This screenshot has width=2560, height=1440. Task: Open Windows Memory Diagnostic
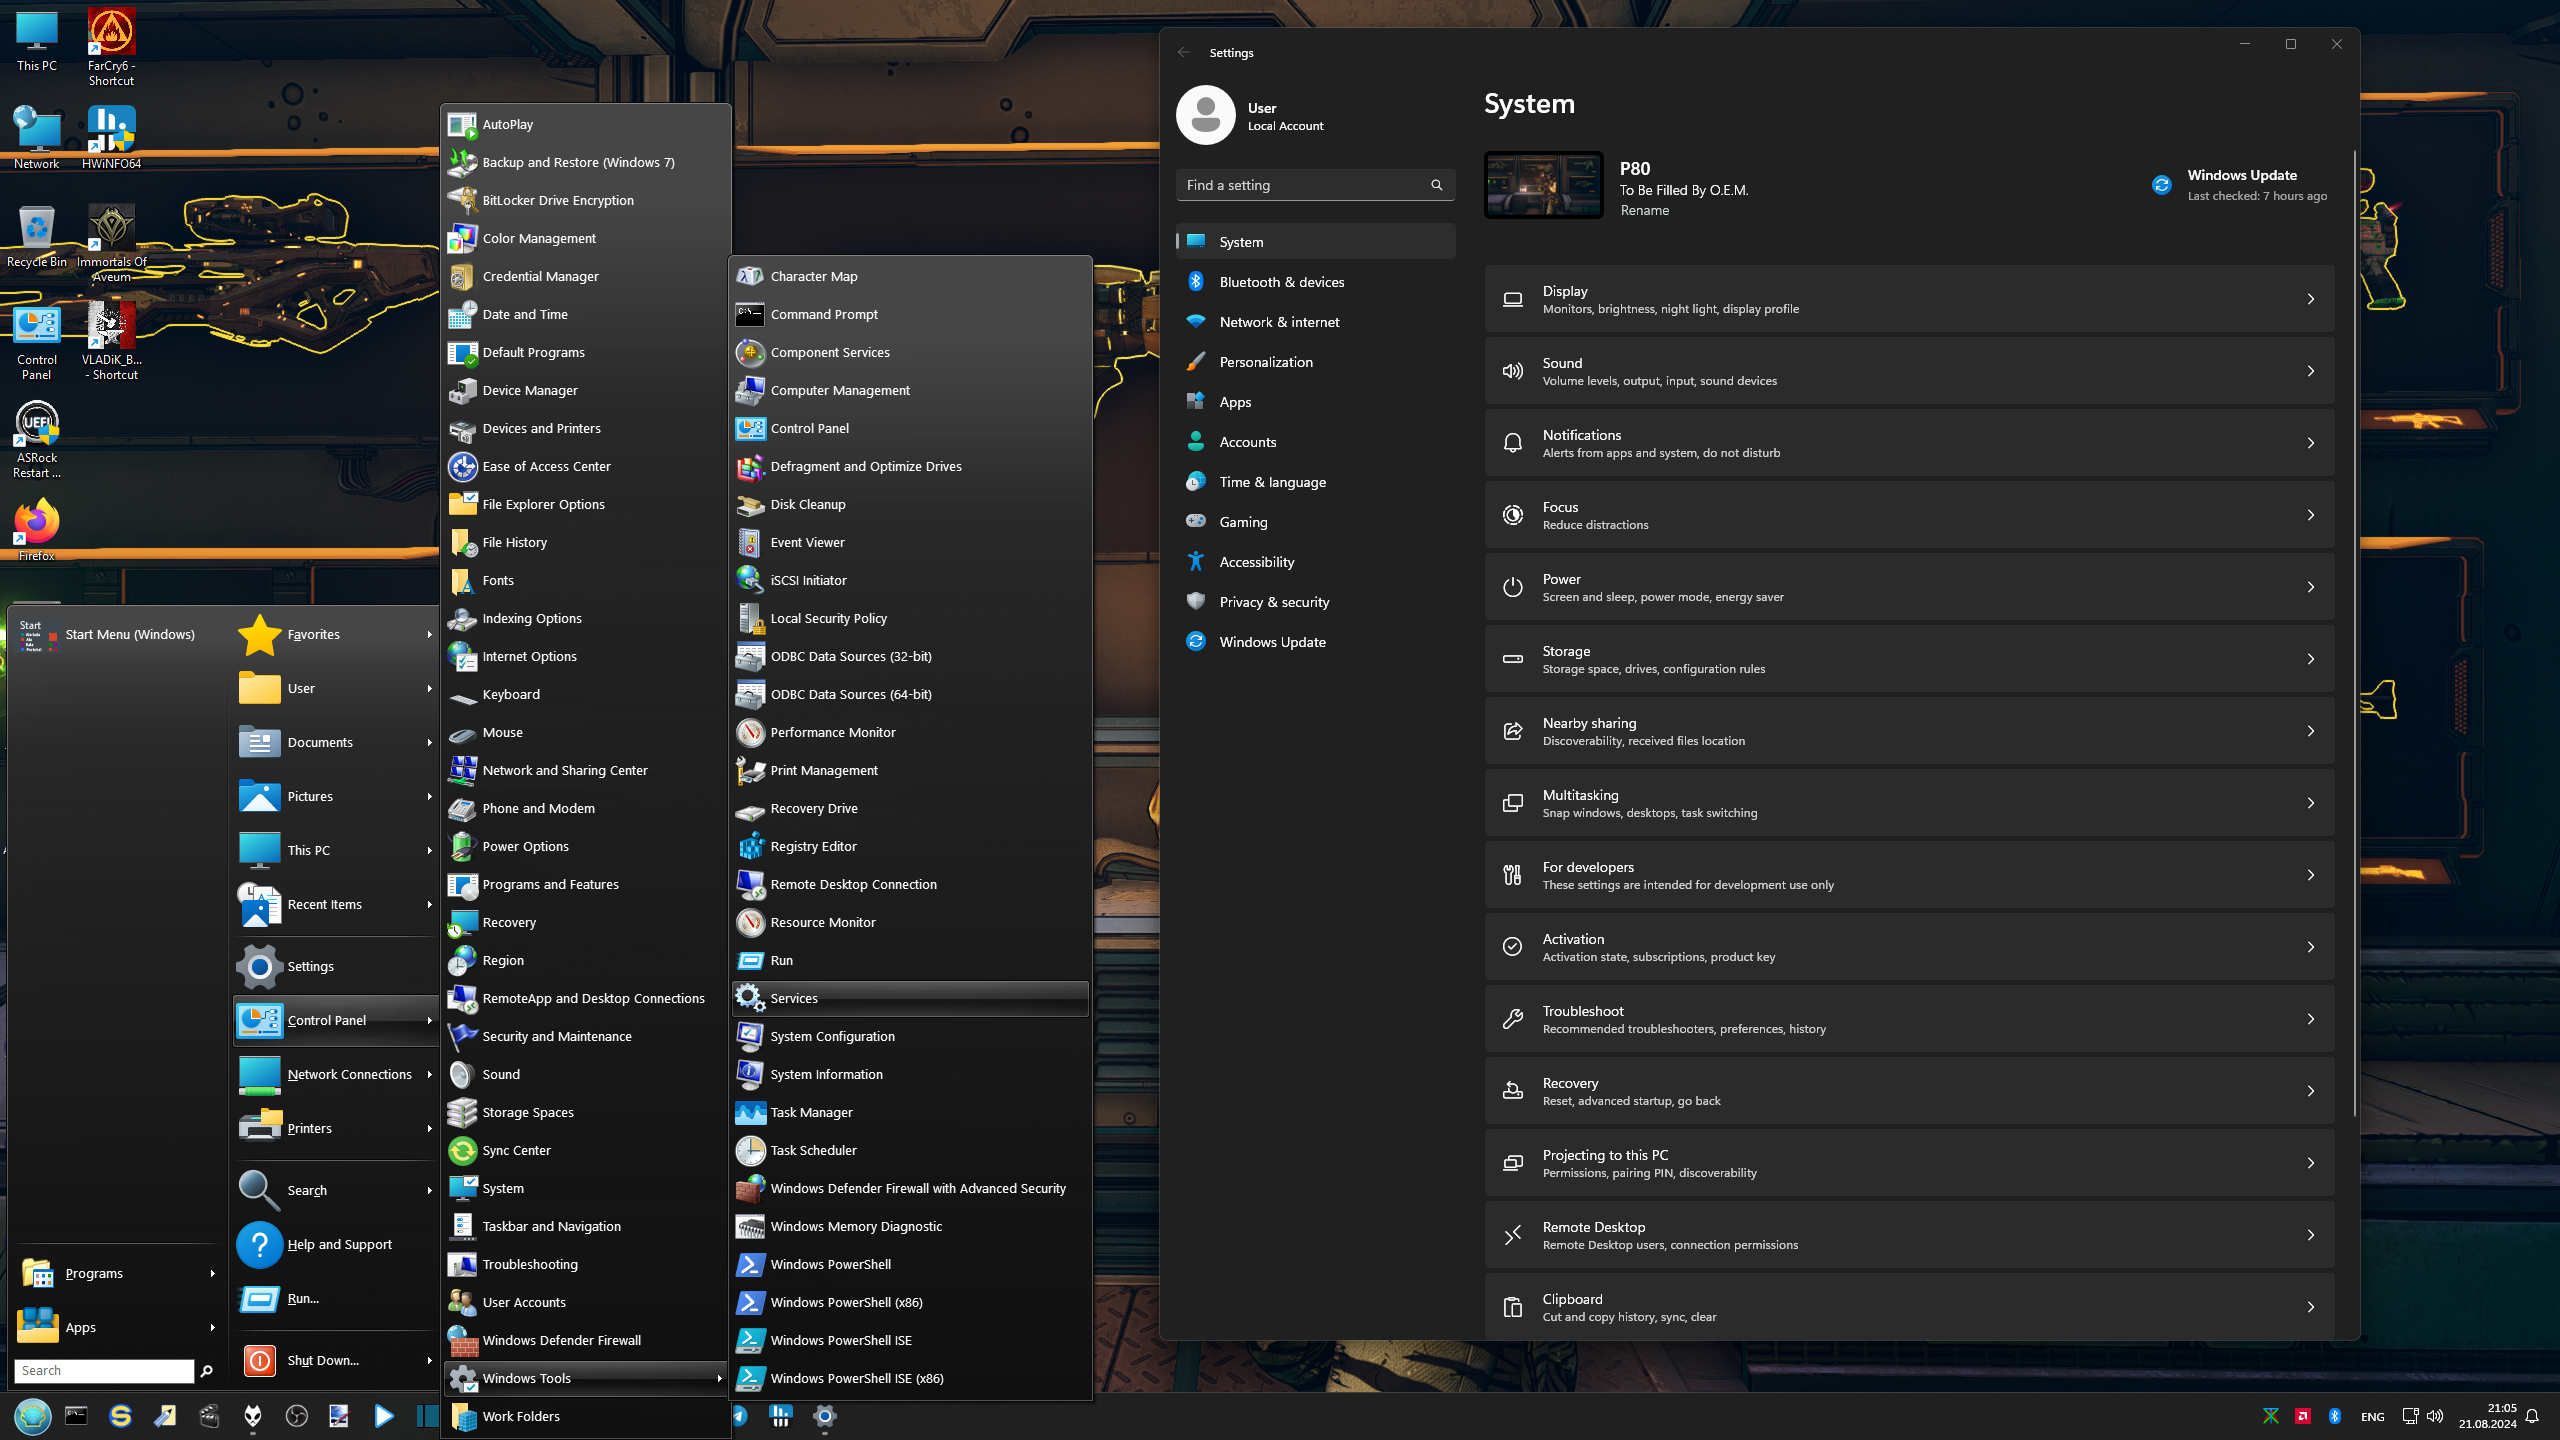click(x=855, y=1226)
